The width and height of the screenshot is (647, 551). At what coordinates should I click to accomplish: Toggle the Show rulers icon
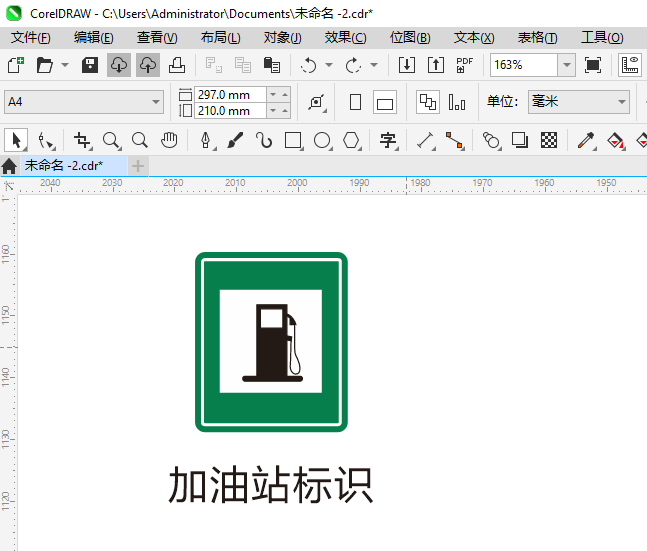point(630,65)
